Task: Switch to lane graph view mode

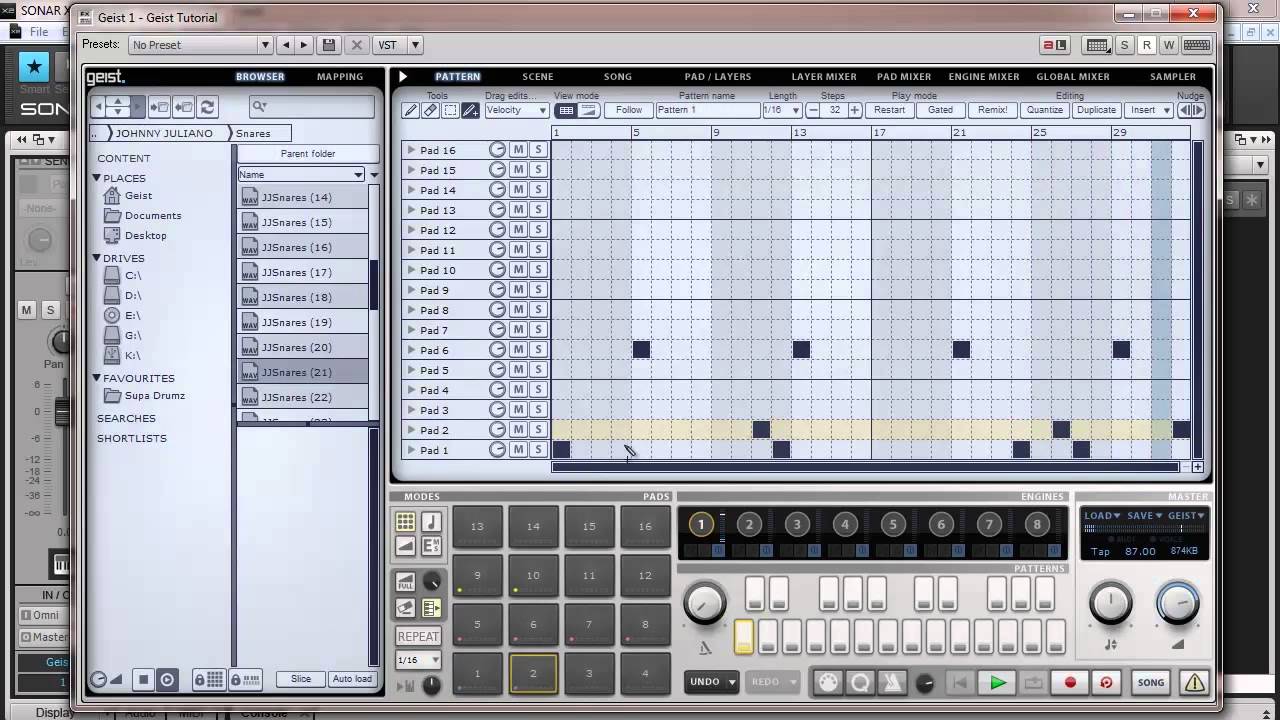Action: (x=588, y=110)
